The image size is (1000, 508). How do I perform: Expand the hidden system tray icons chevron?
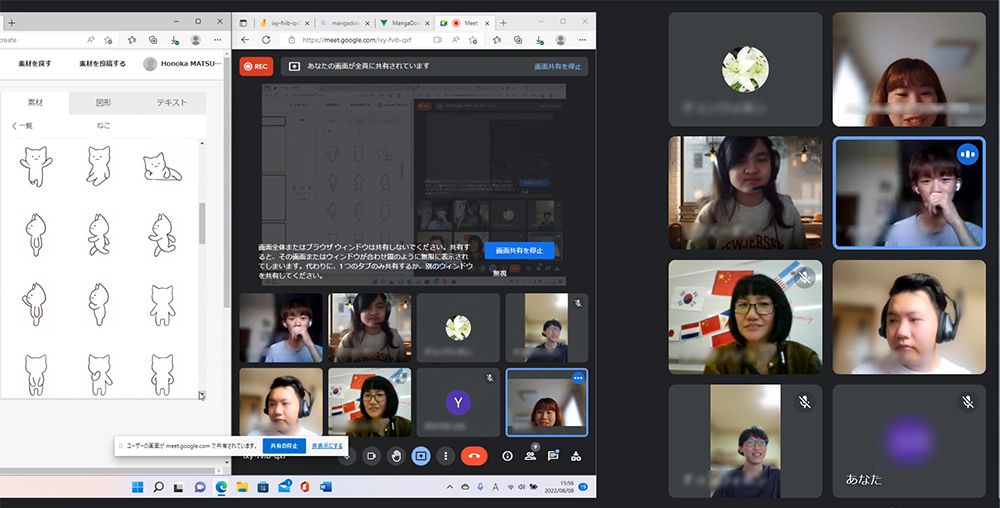coord(450,487)
